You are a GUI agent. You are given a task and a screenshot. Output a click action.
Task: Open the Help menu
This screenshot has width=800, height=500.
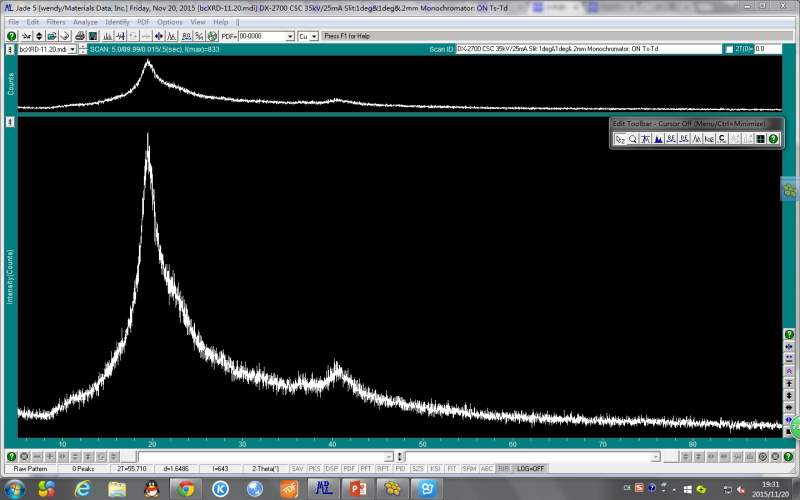tap(220, 22)
